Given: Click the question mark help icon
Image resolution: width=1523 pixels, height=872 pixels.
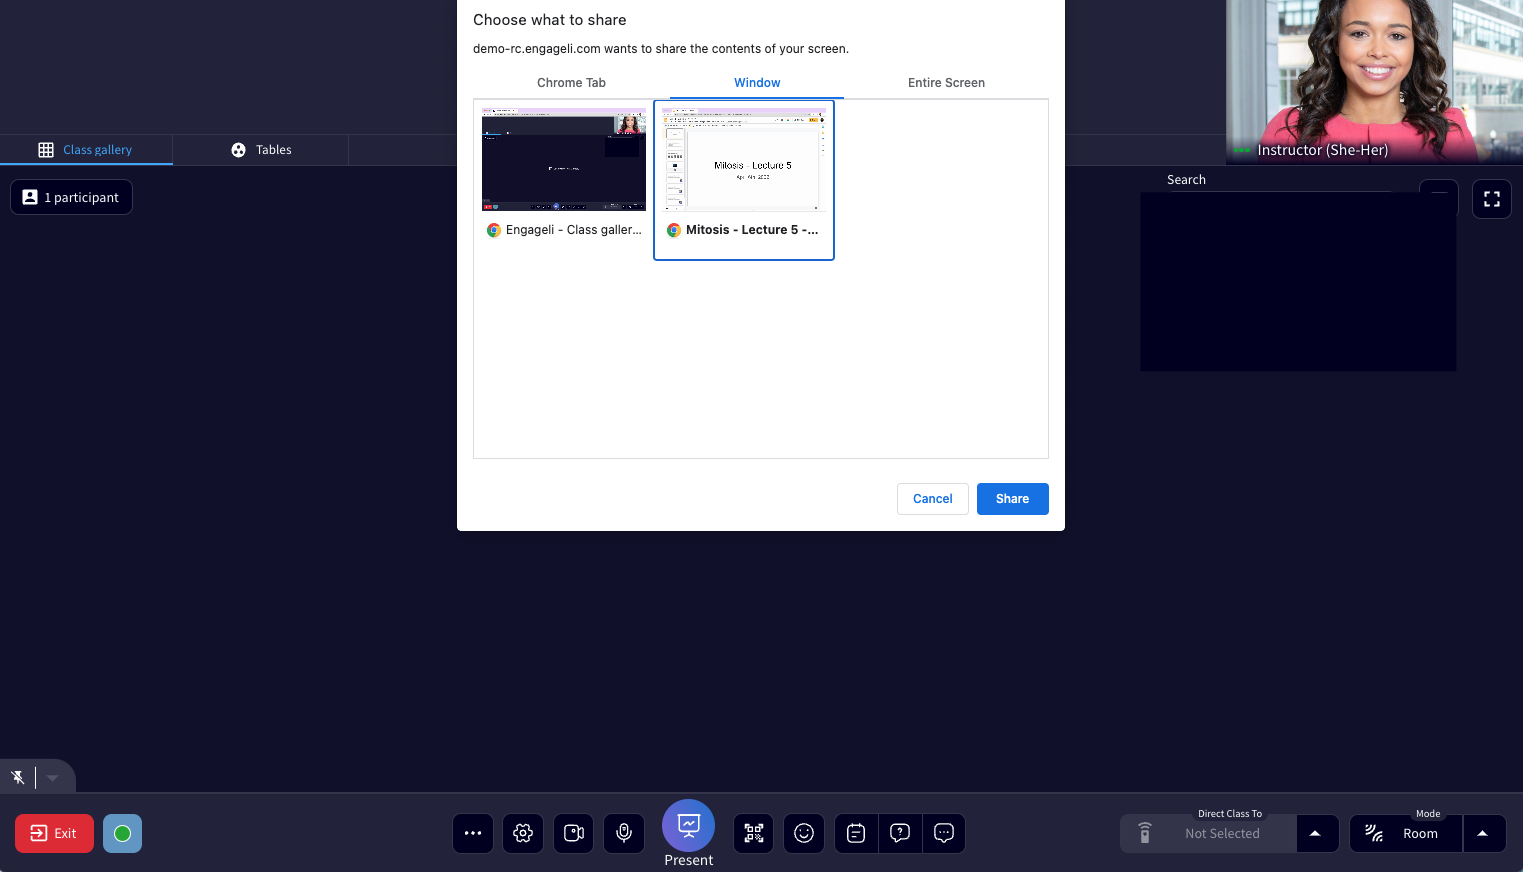Looking at the screenshot, I should [x=899, y=833].
